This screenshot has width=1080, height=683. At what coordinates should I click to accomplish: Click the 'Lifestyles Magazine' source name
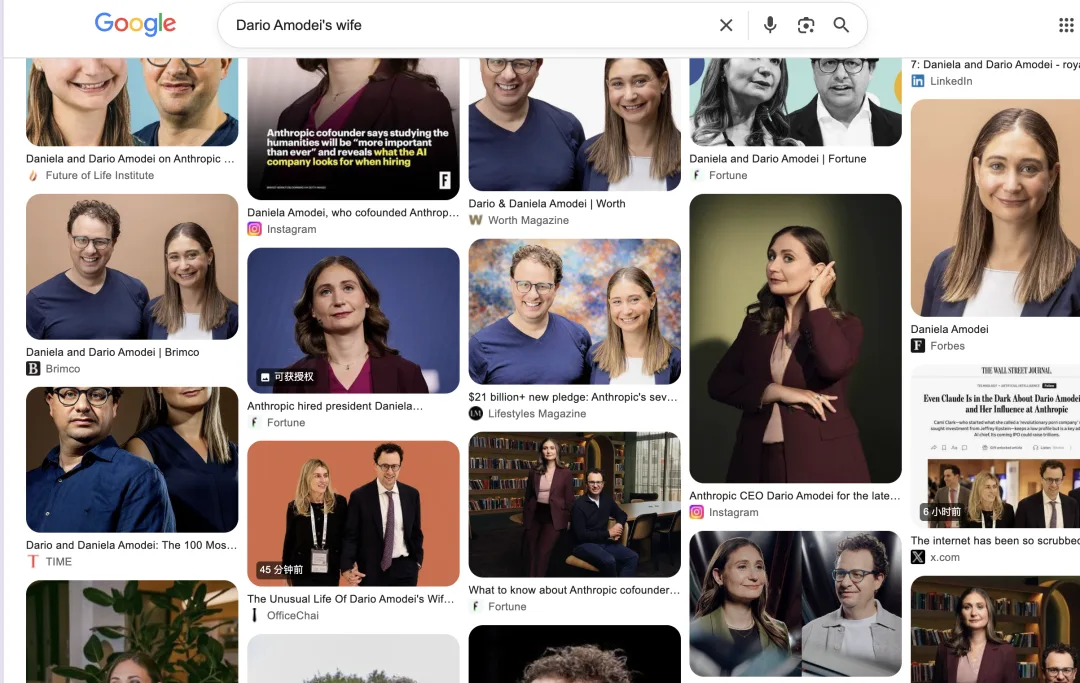537,414
